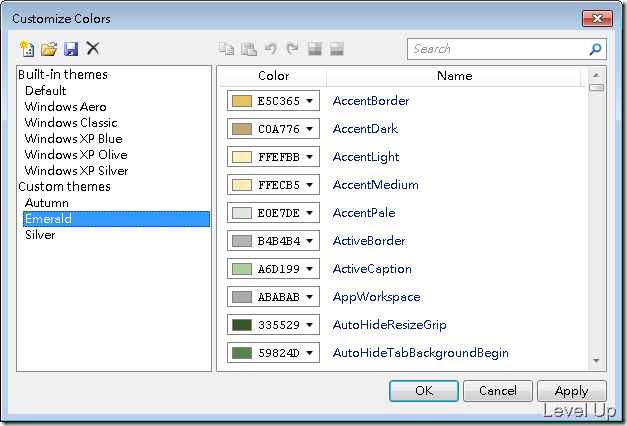
Task: Click the Delete theme X icon
Action: coord(93,48)
